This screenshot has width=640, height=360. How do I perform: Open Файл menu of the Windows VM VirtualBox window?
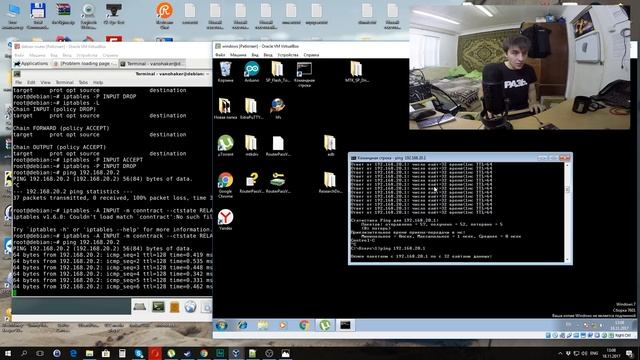(220, 55)
